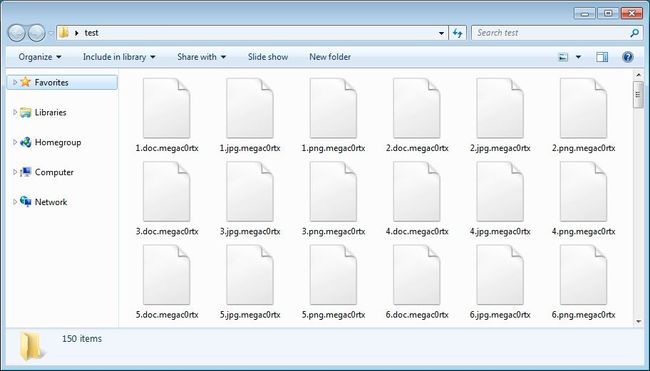Select the 4.doc.megac0rtx file icon

pos(417,192)
